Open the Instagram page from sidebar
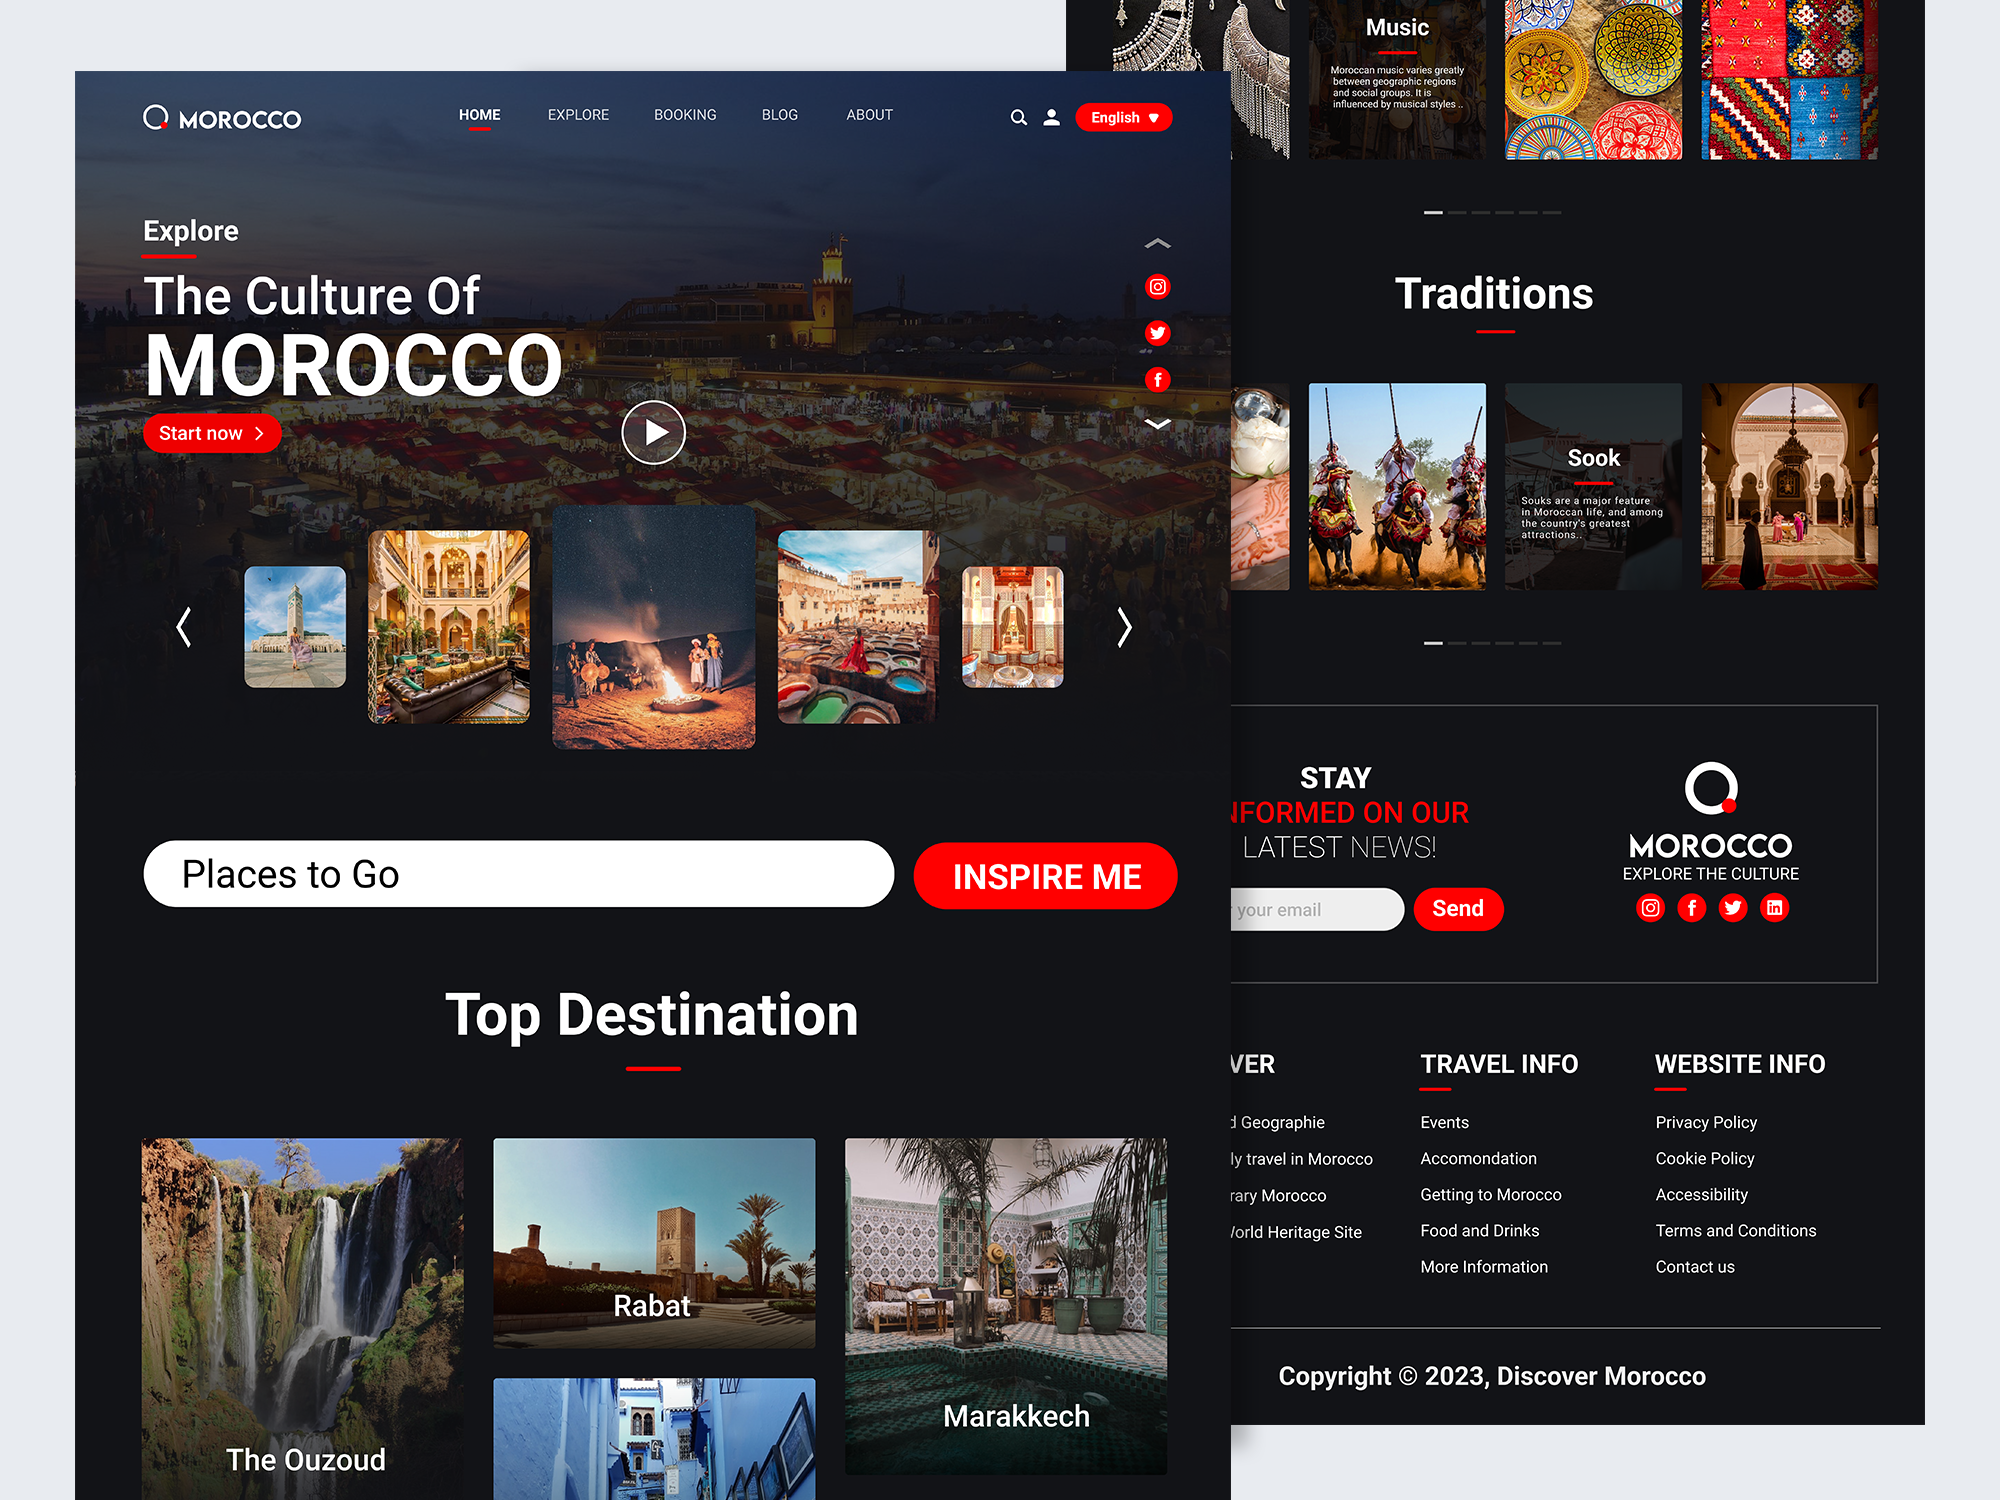2000x1500 pixels. coord(1157,287)
